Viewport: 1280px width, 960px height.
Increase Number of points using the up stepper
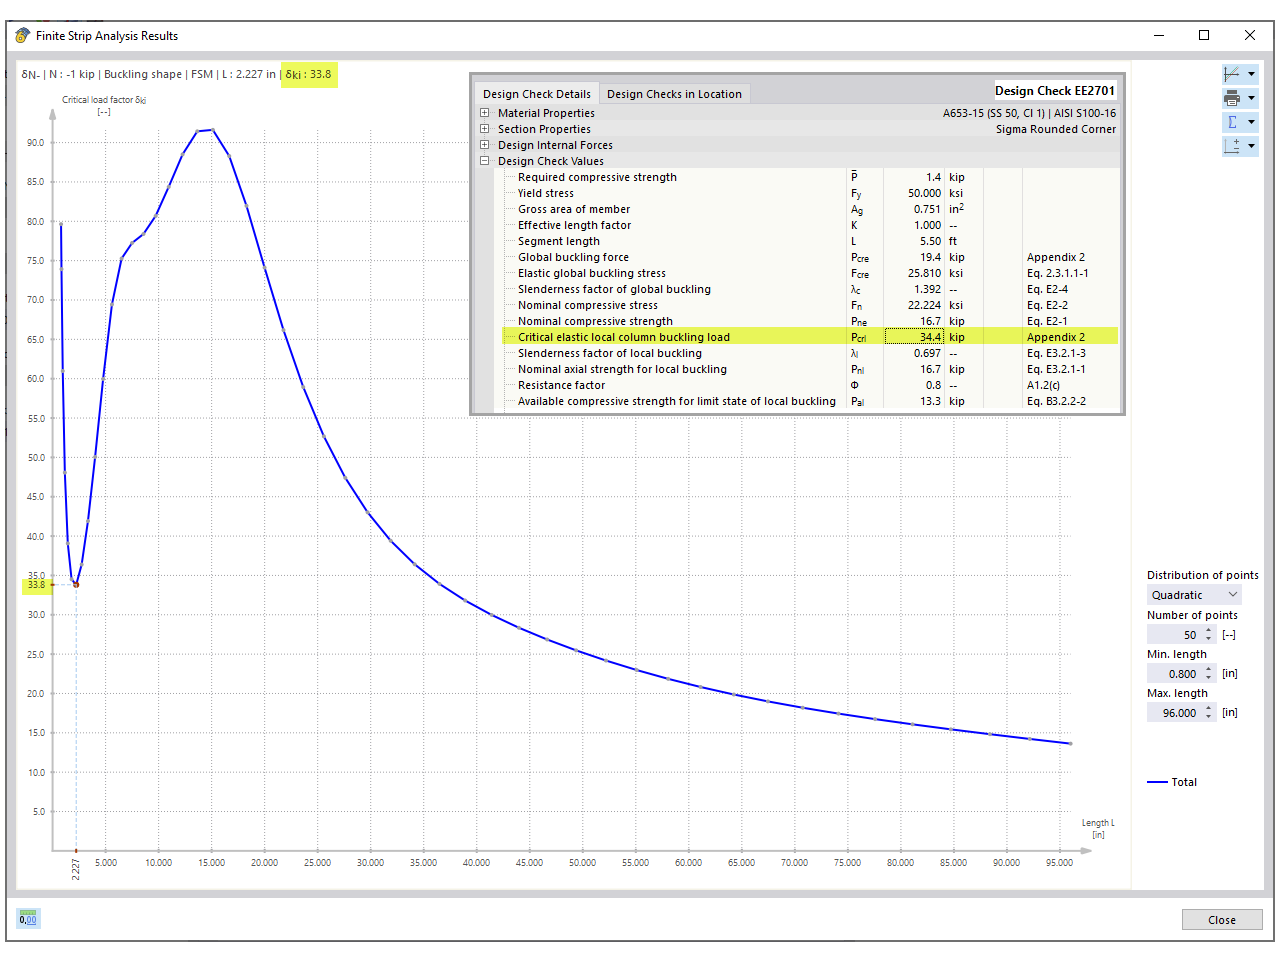(x=1208, y=629)
